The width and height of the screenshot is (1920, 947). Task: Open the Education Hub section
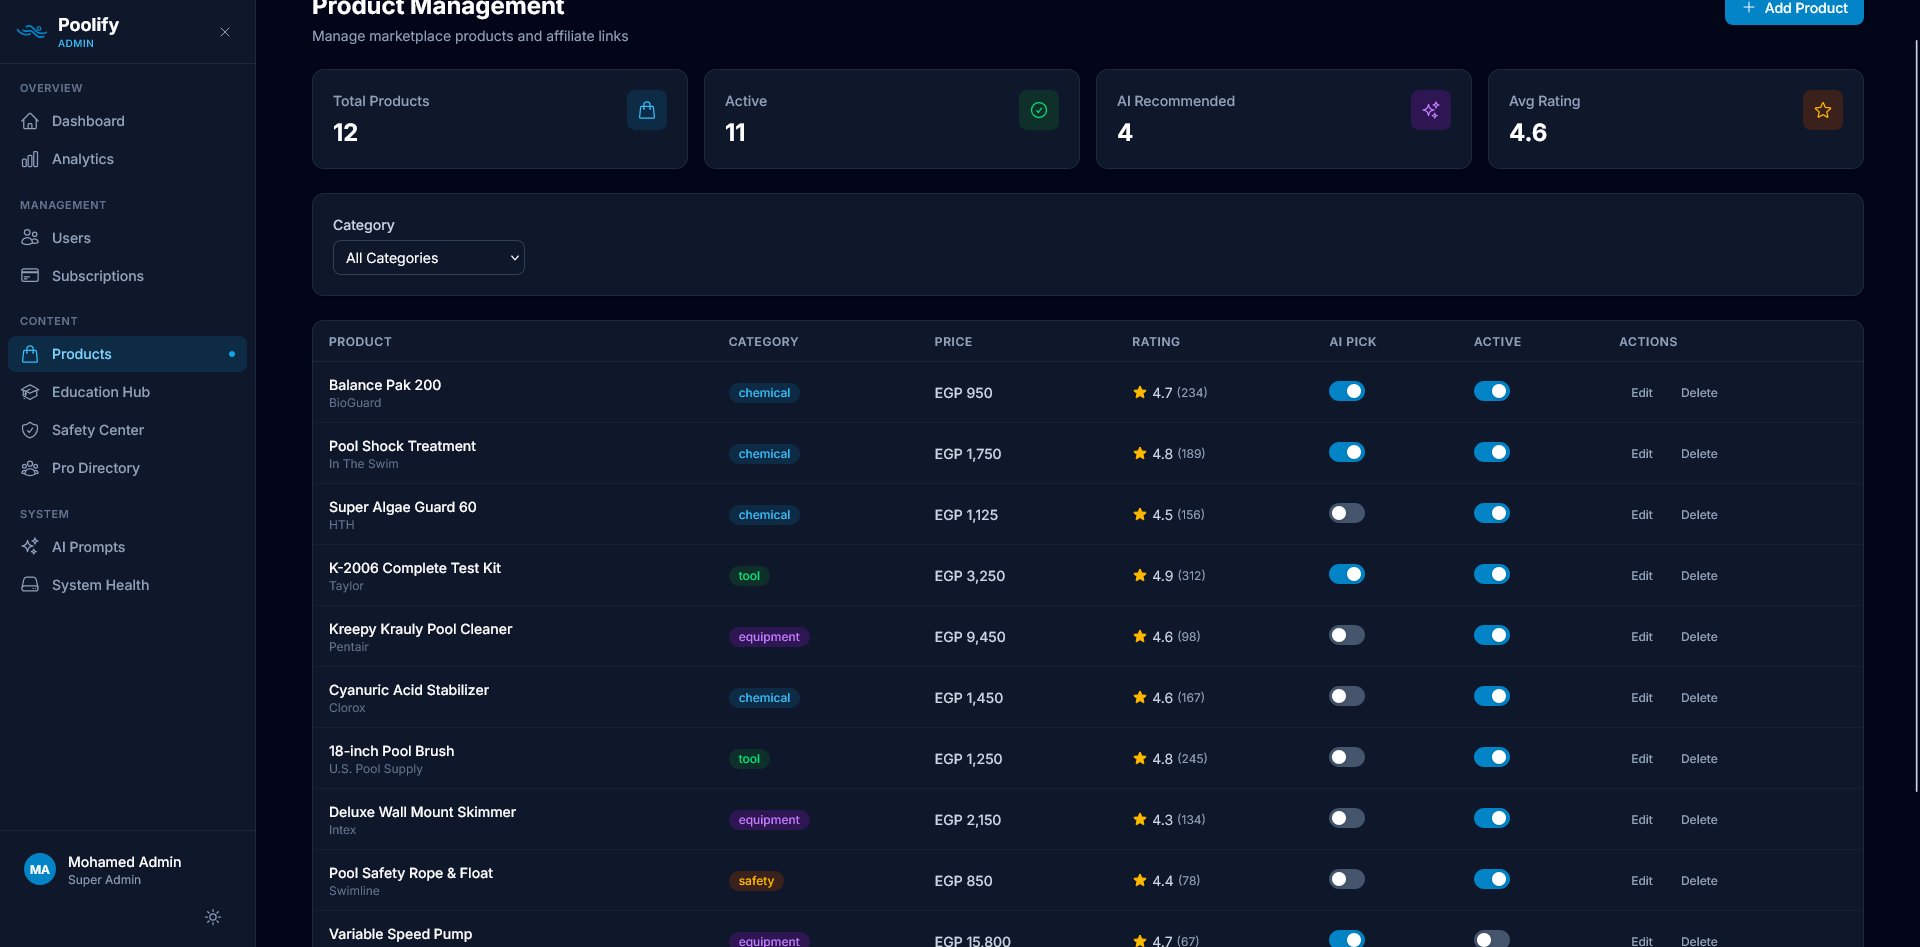click(127, 392)
